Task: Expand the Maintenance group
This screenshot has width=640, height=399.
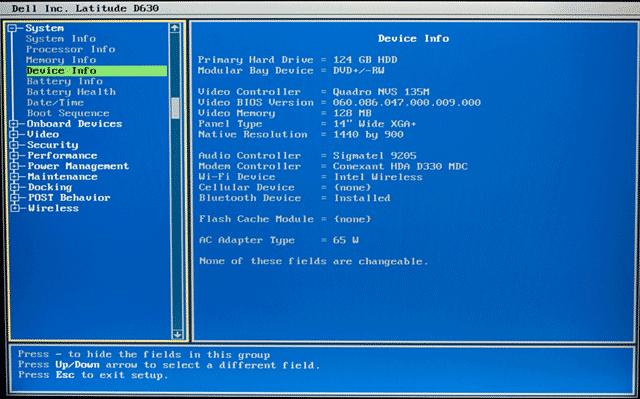Action: (x=15, y=177)
